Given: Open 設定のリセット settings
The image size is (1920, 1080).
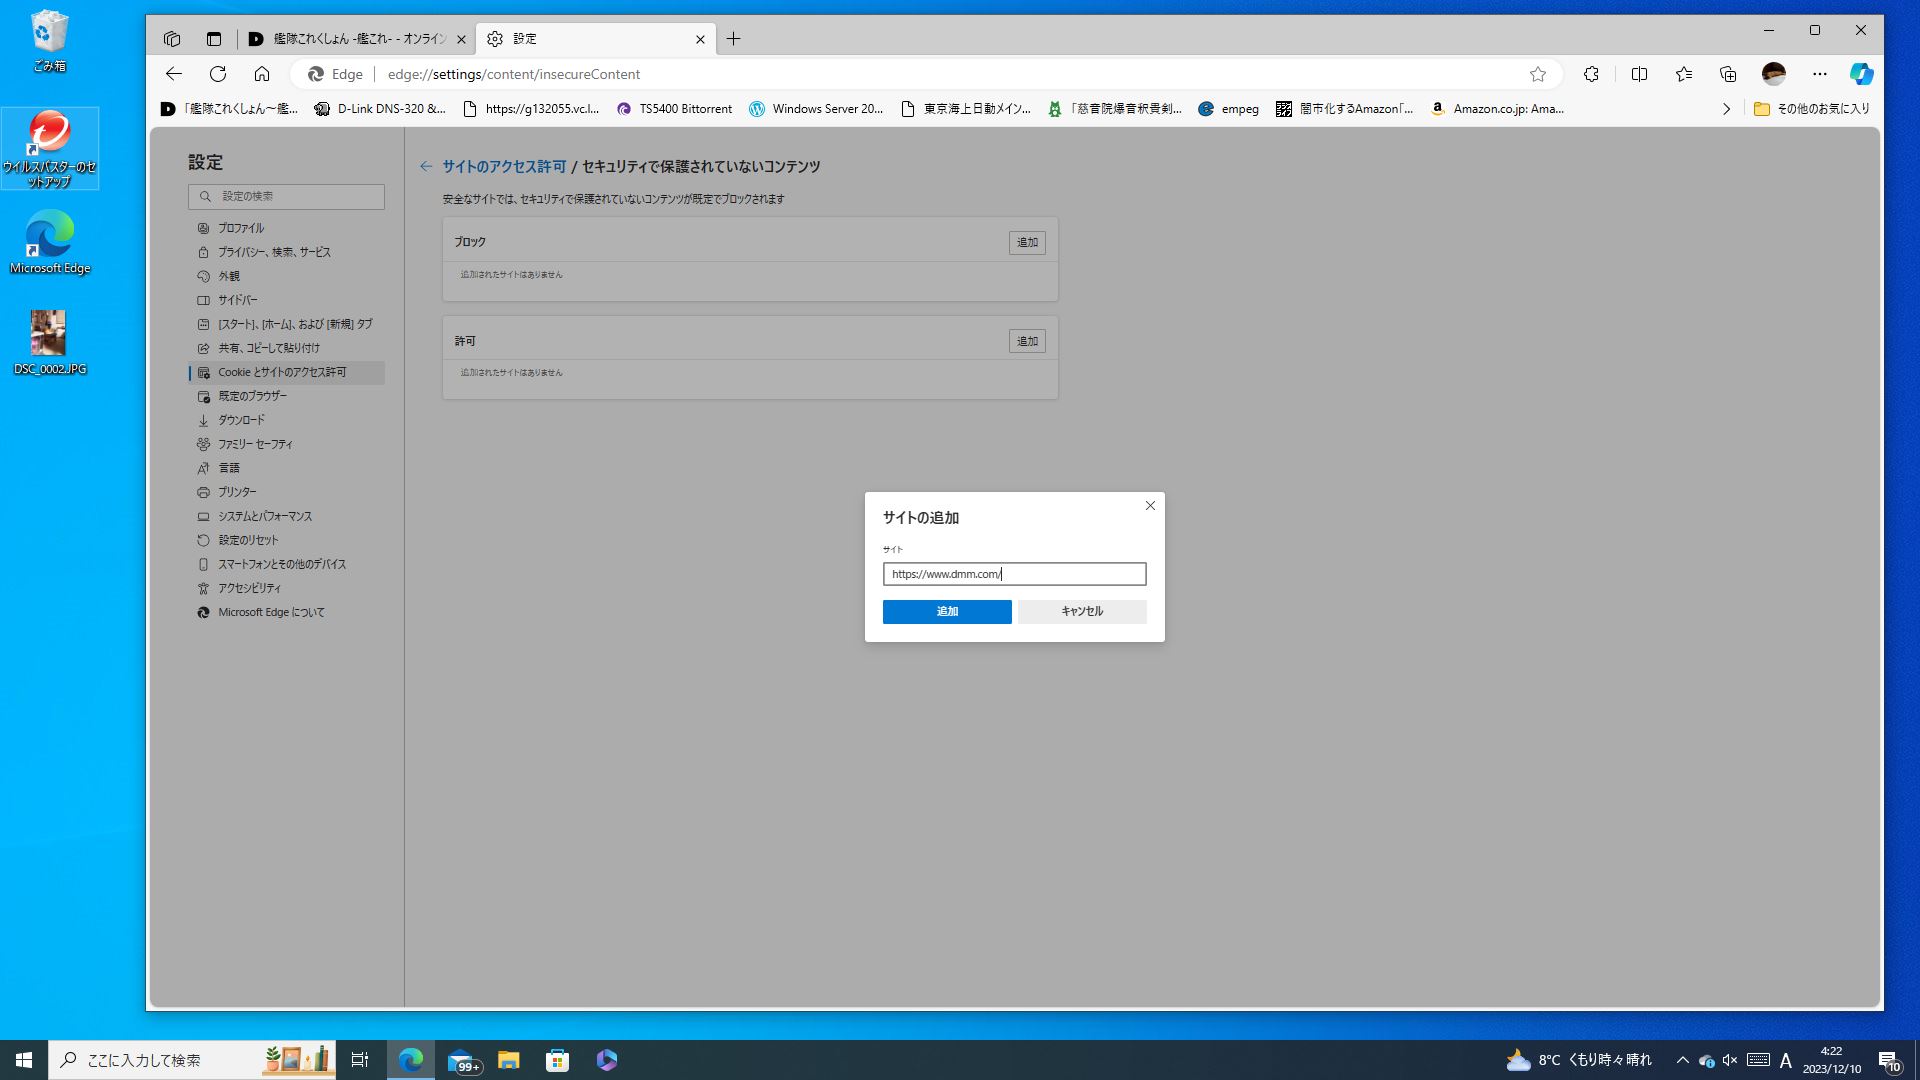Looking at the screenshot, I should point(286,540).
